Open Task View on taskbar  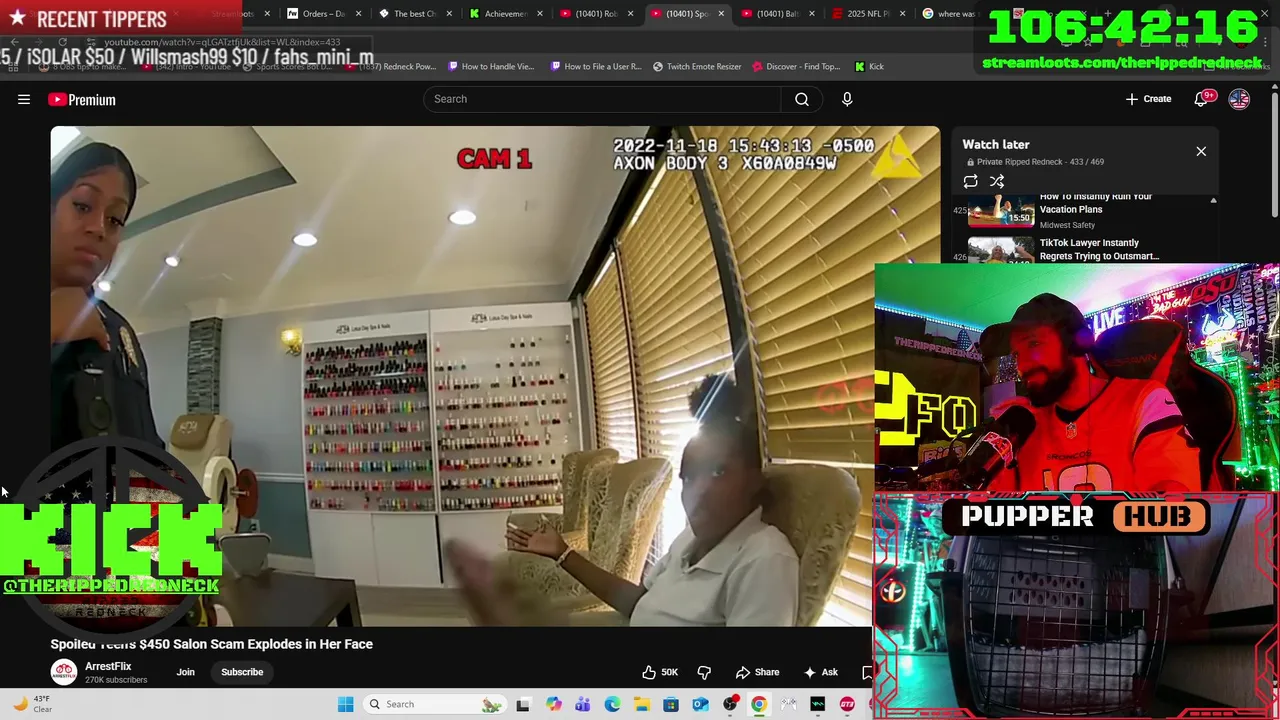click(522, 704)
